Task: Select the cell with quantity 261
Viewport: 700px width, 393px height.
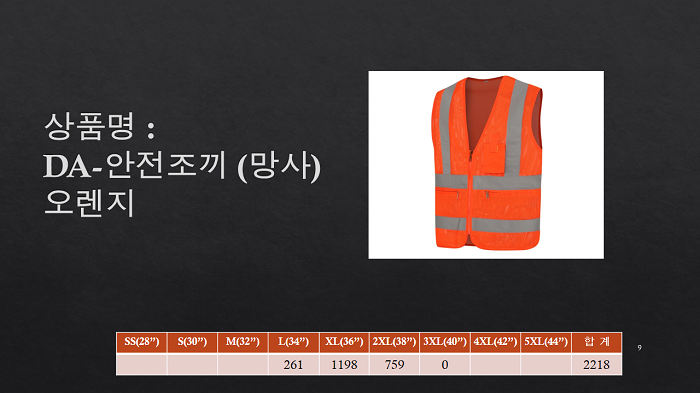Action: coord(294,364)
